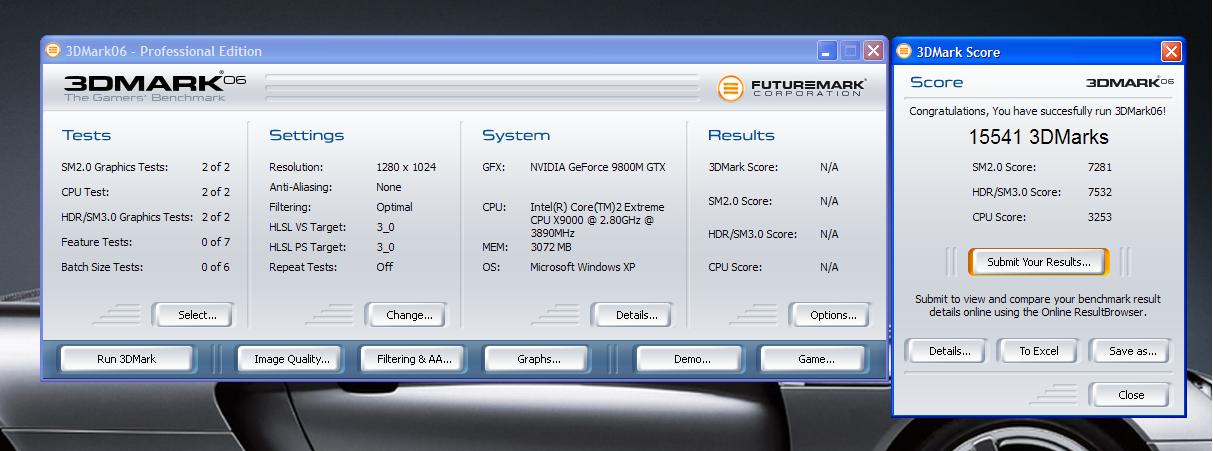Click Close button in Score window
Screen dimensions: 1213x451
(x=1131, y=395)
